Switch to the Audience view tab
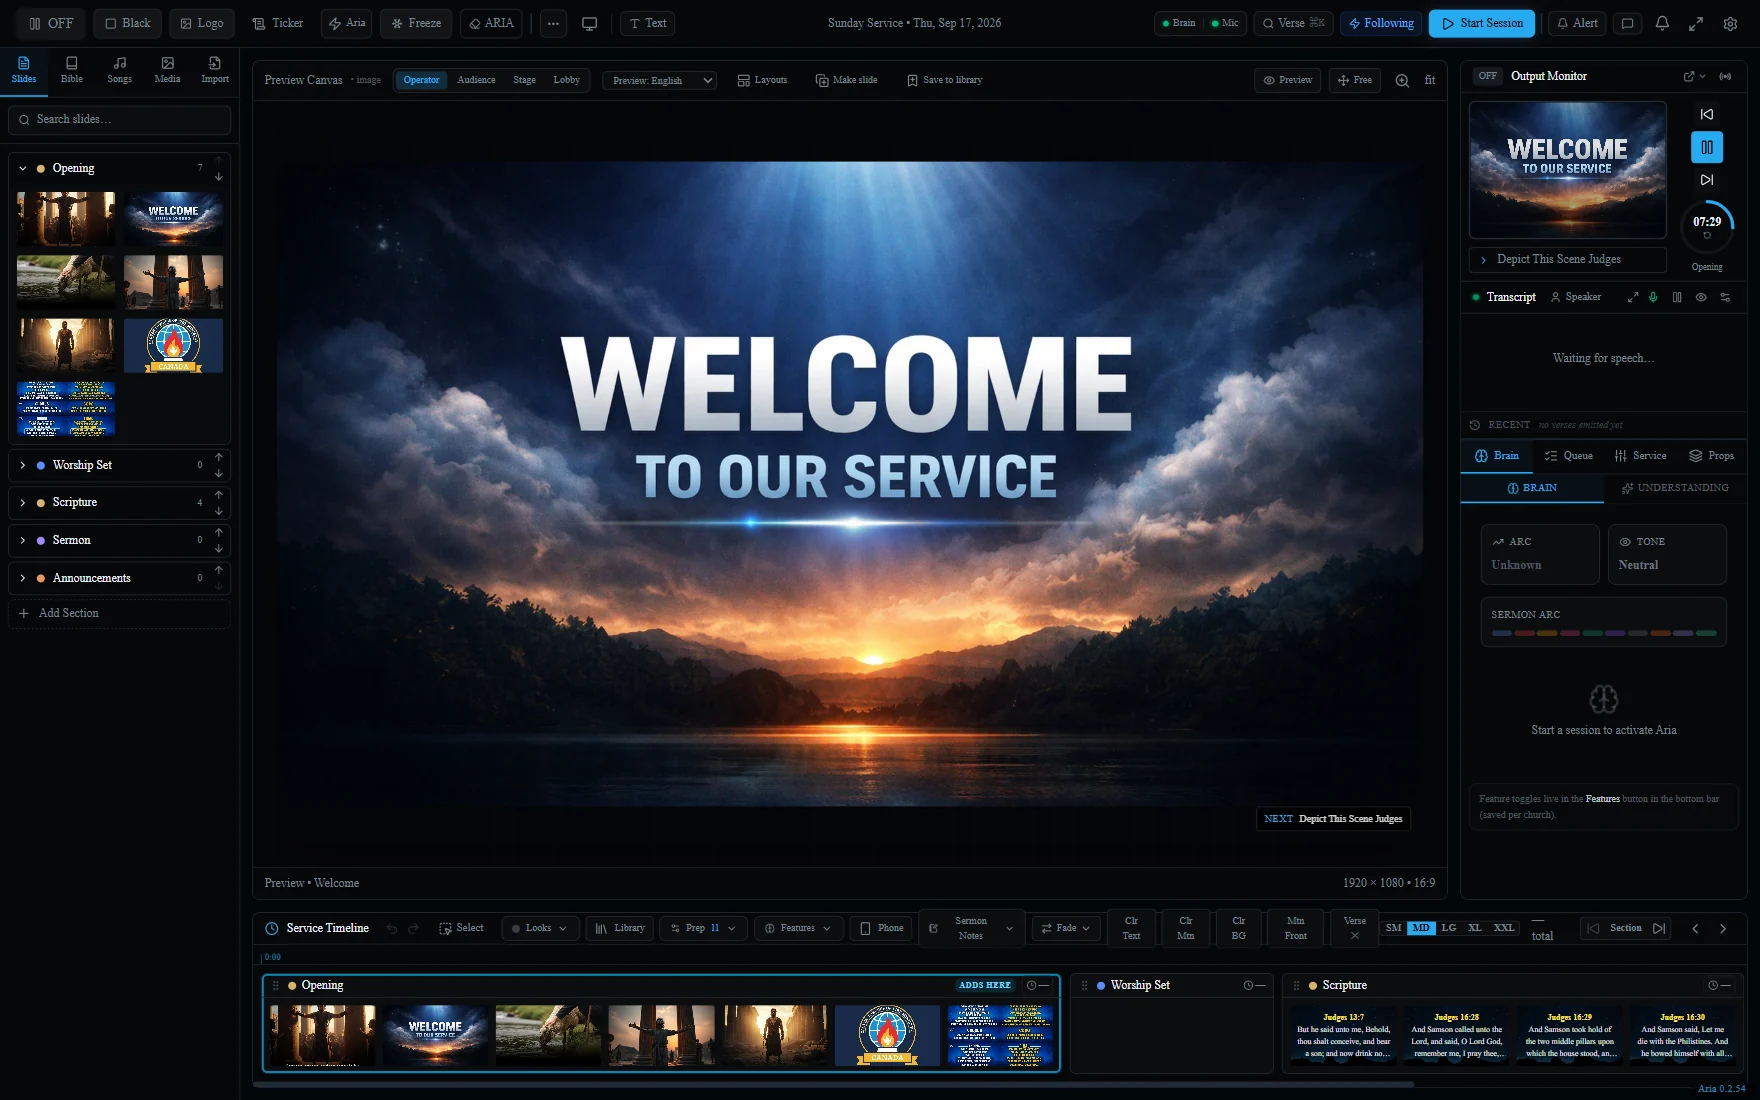1760x1100 pixels. [476, 80]
